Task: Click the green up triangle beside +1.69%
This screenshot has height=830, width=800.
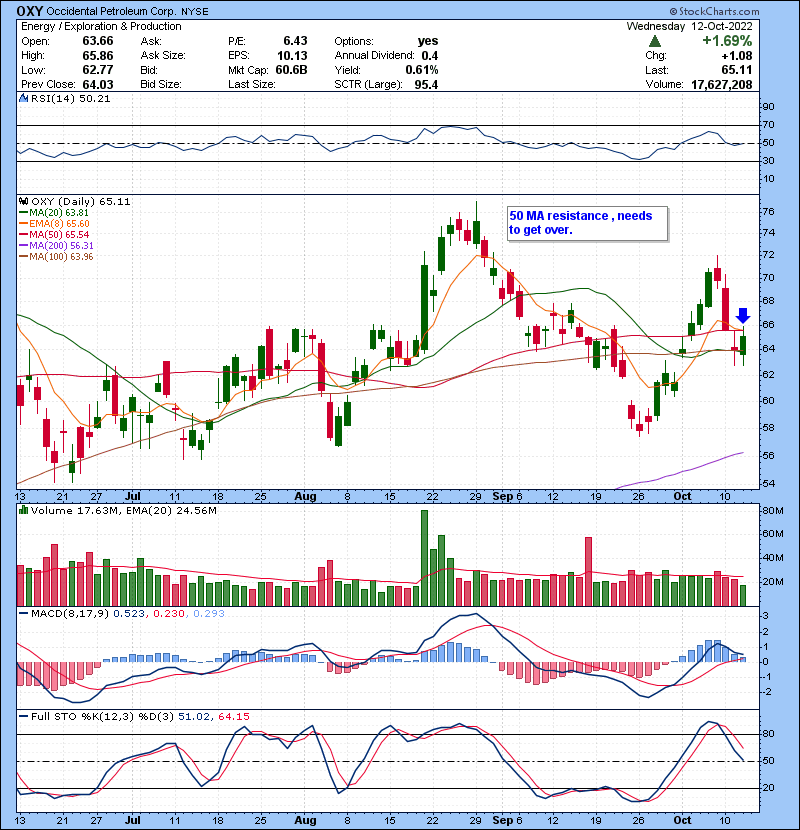Action: [x=655, y=41]
